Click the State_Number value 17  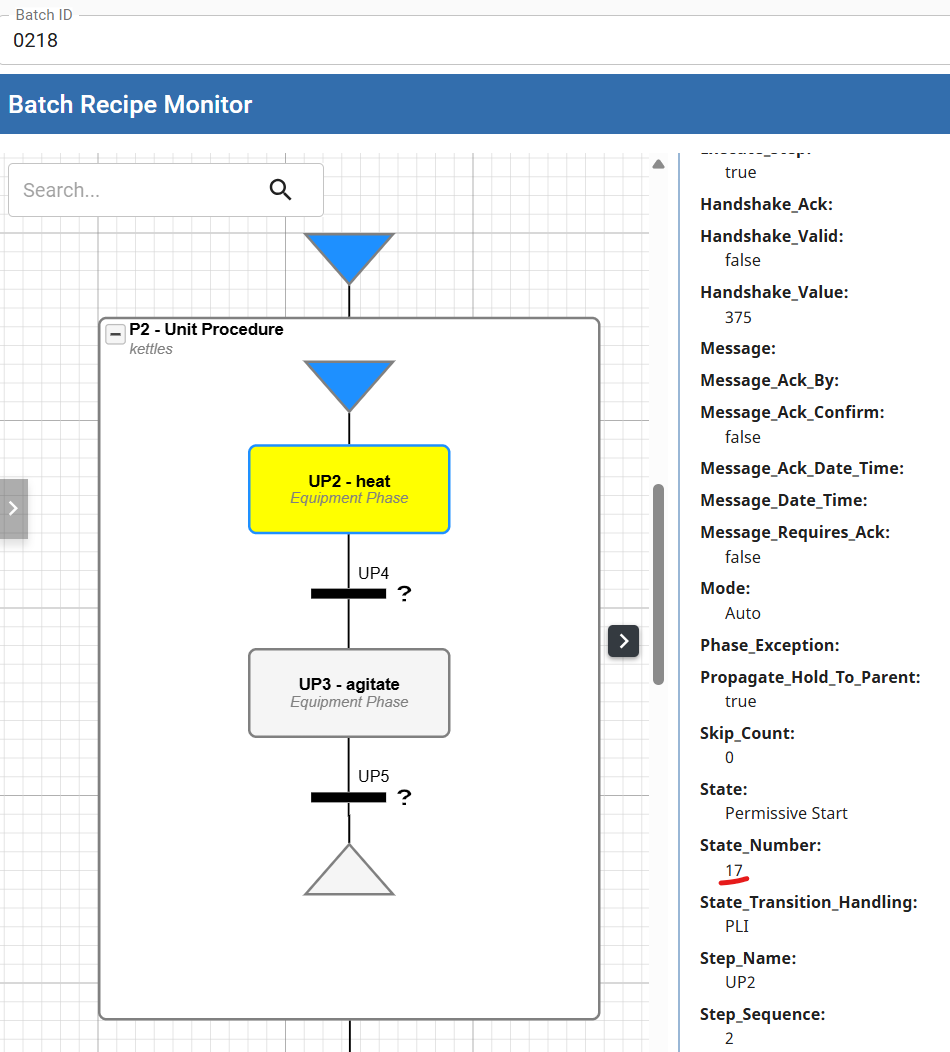pos(734,870)
